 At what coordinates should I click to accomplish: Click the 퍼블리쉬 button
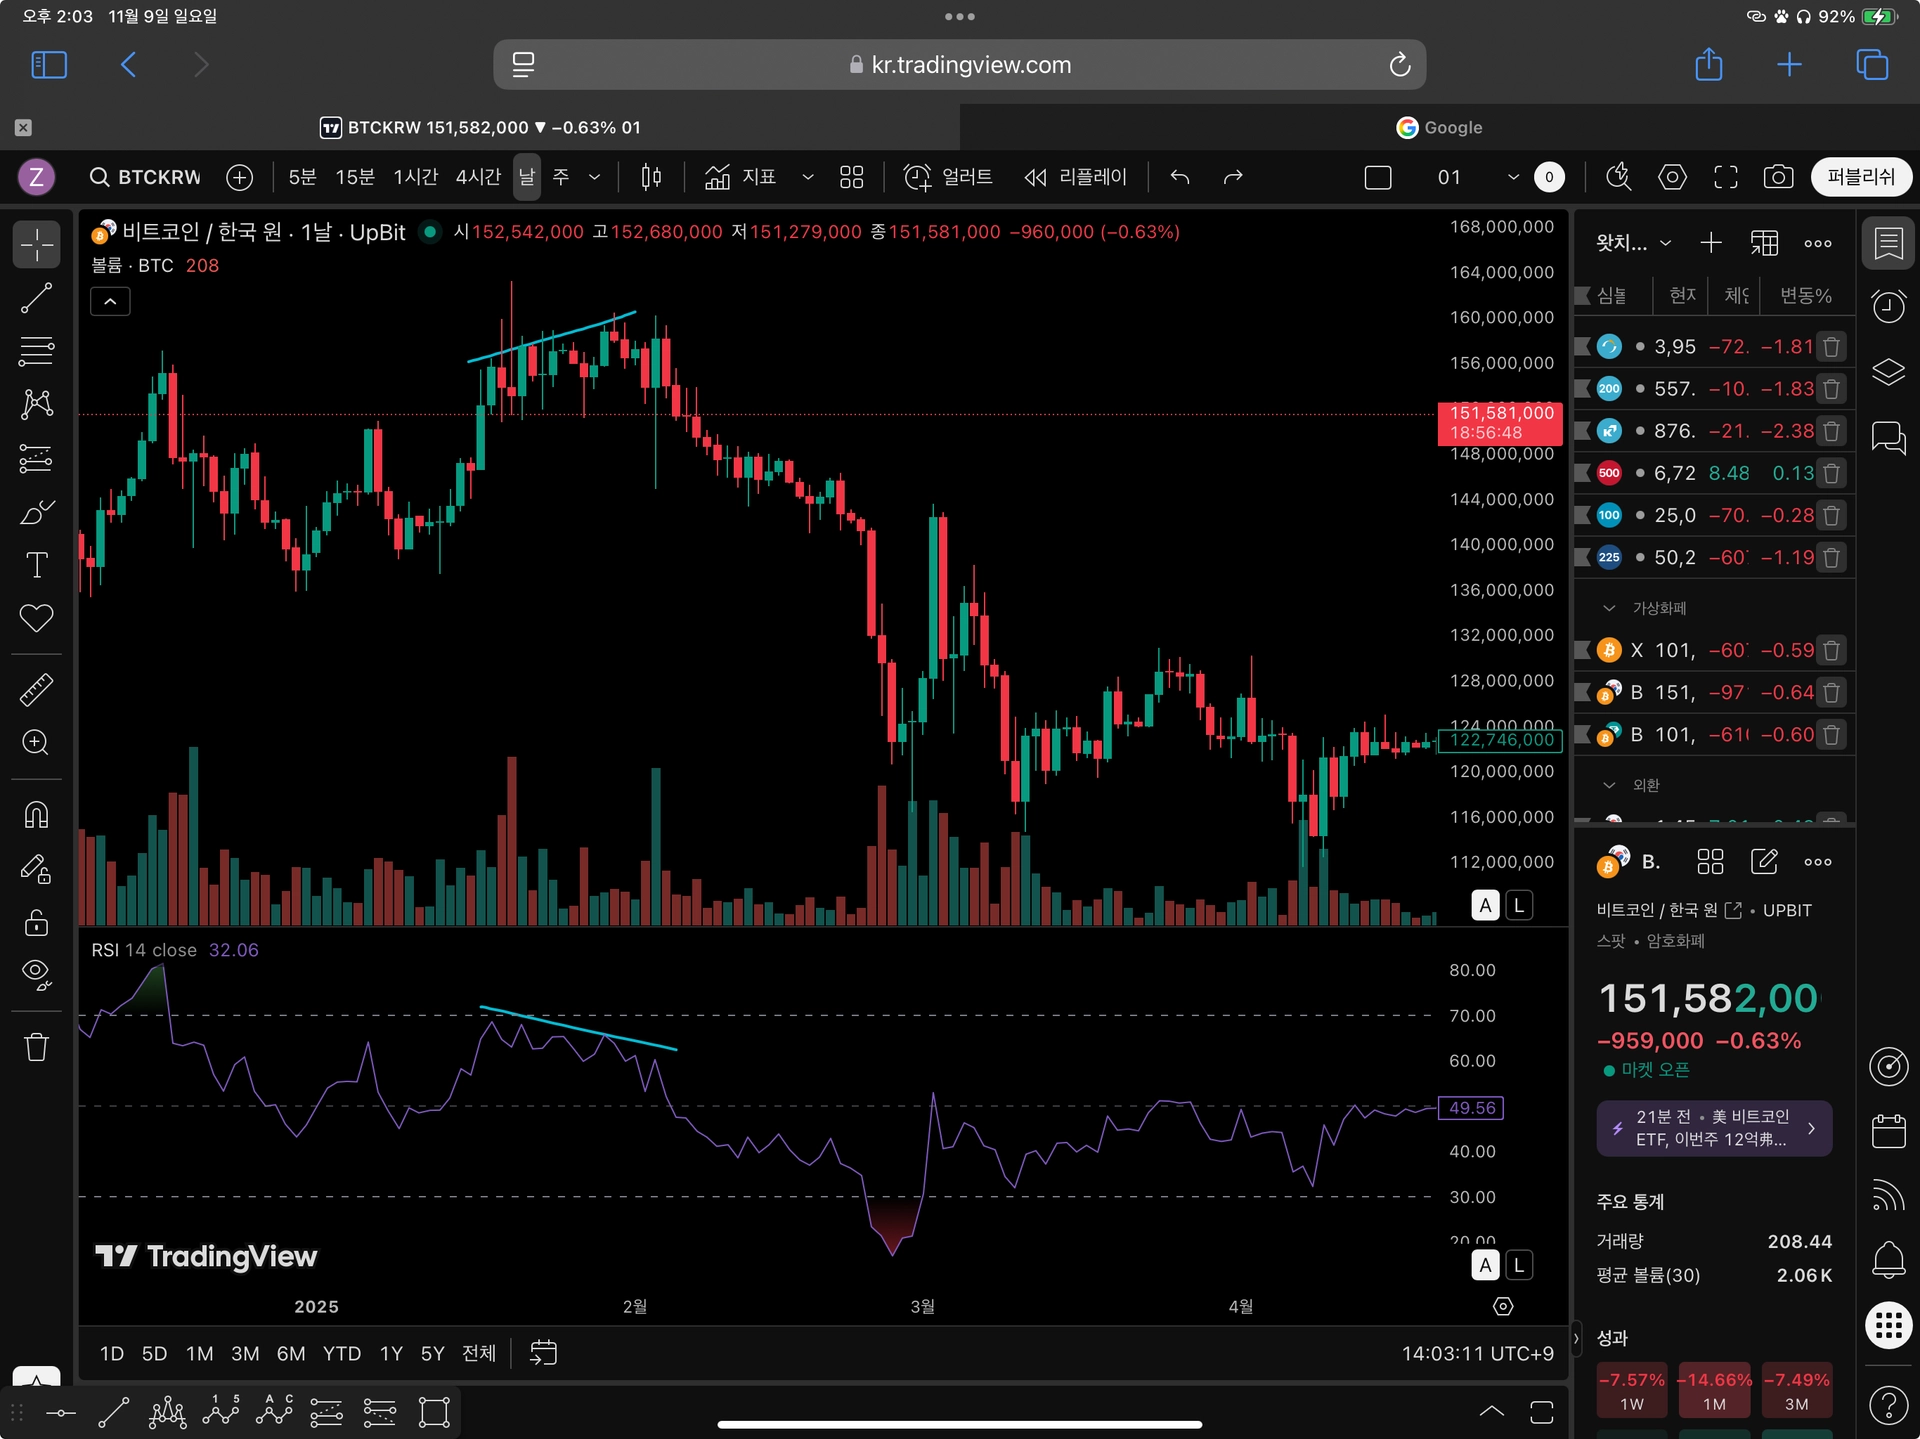(x=1860, y=177)
